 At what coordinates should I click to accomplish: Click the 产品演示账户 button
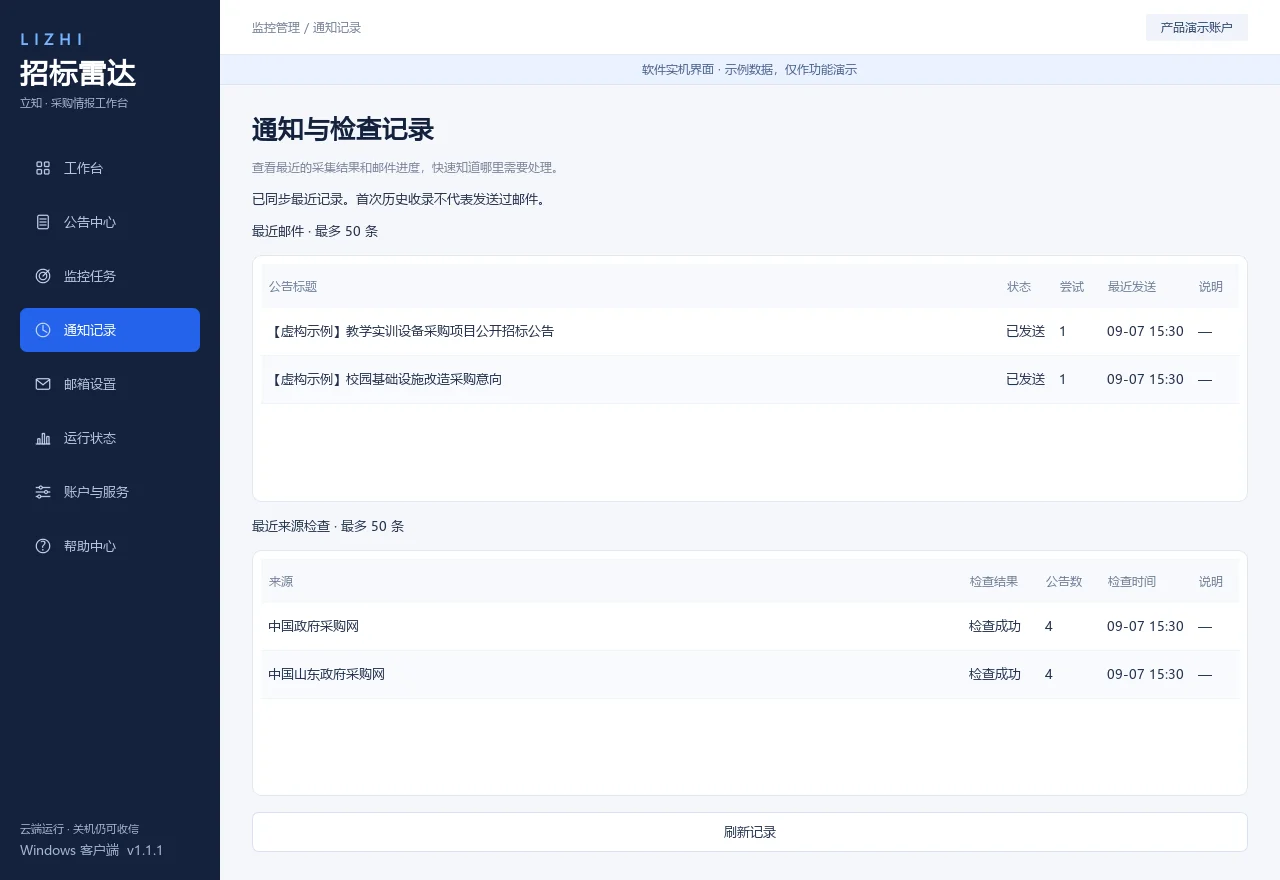coord(1197,28)
